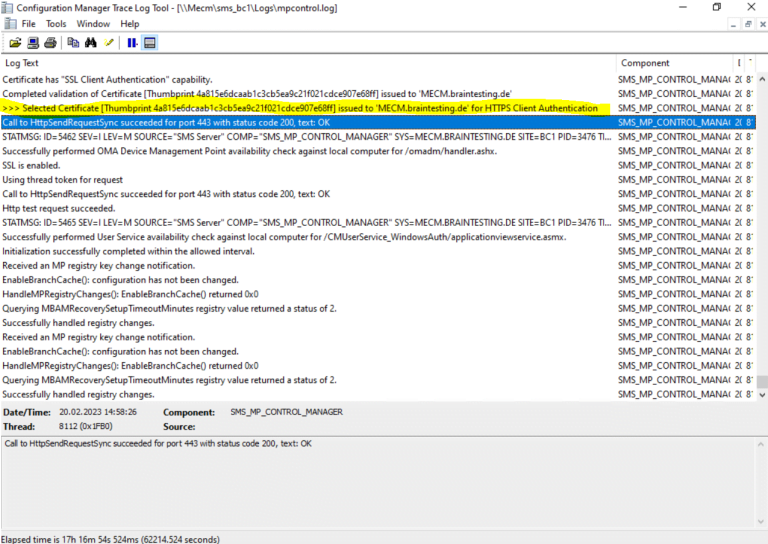This screenshot has height=544, width=768.
Task: Select the 'STATMSG: ID=5462' row
Action: coord(378,137)
